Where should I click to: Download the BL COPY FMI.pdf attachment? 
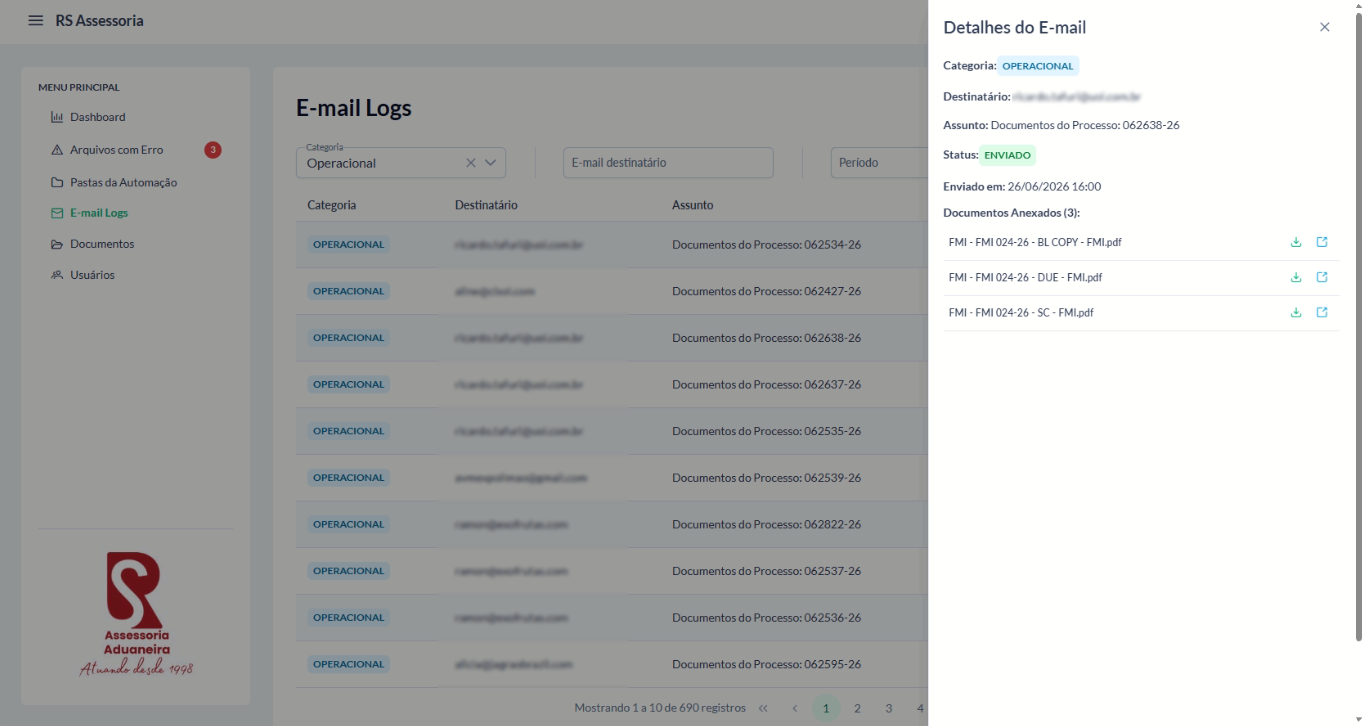pos(1296,242)
